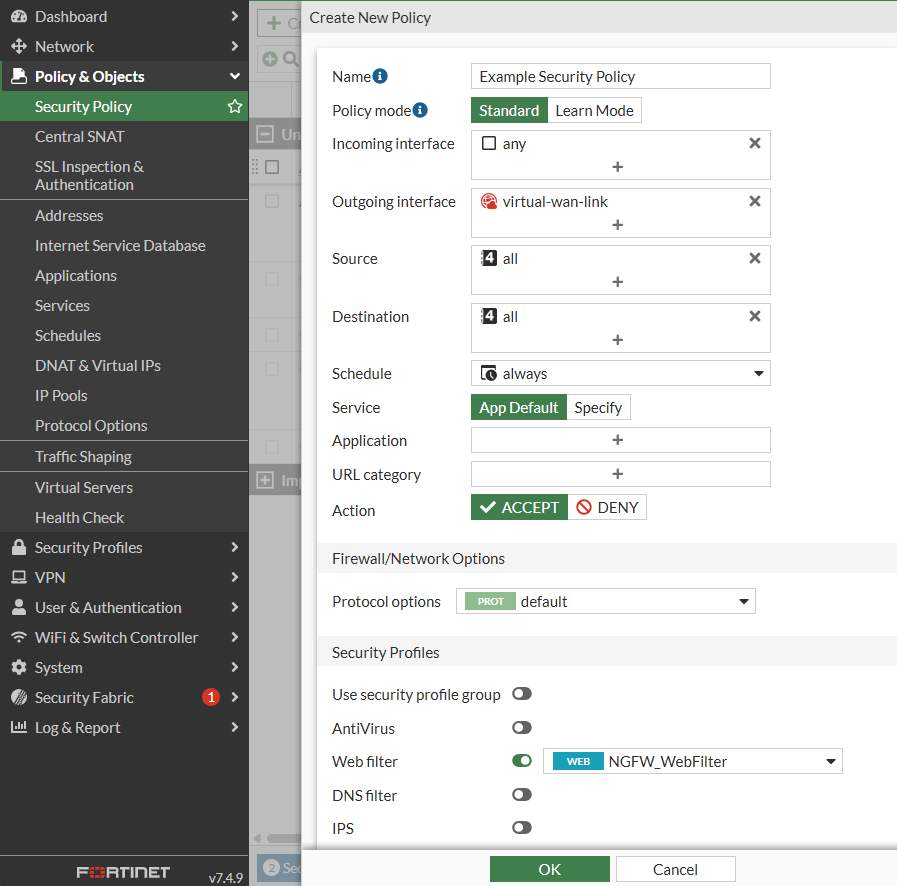Add entry to Outgoing interface via plus
897x886 pixels.
tap(617, 225)
